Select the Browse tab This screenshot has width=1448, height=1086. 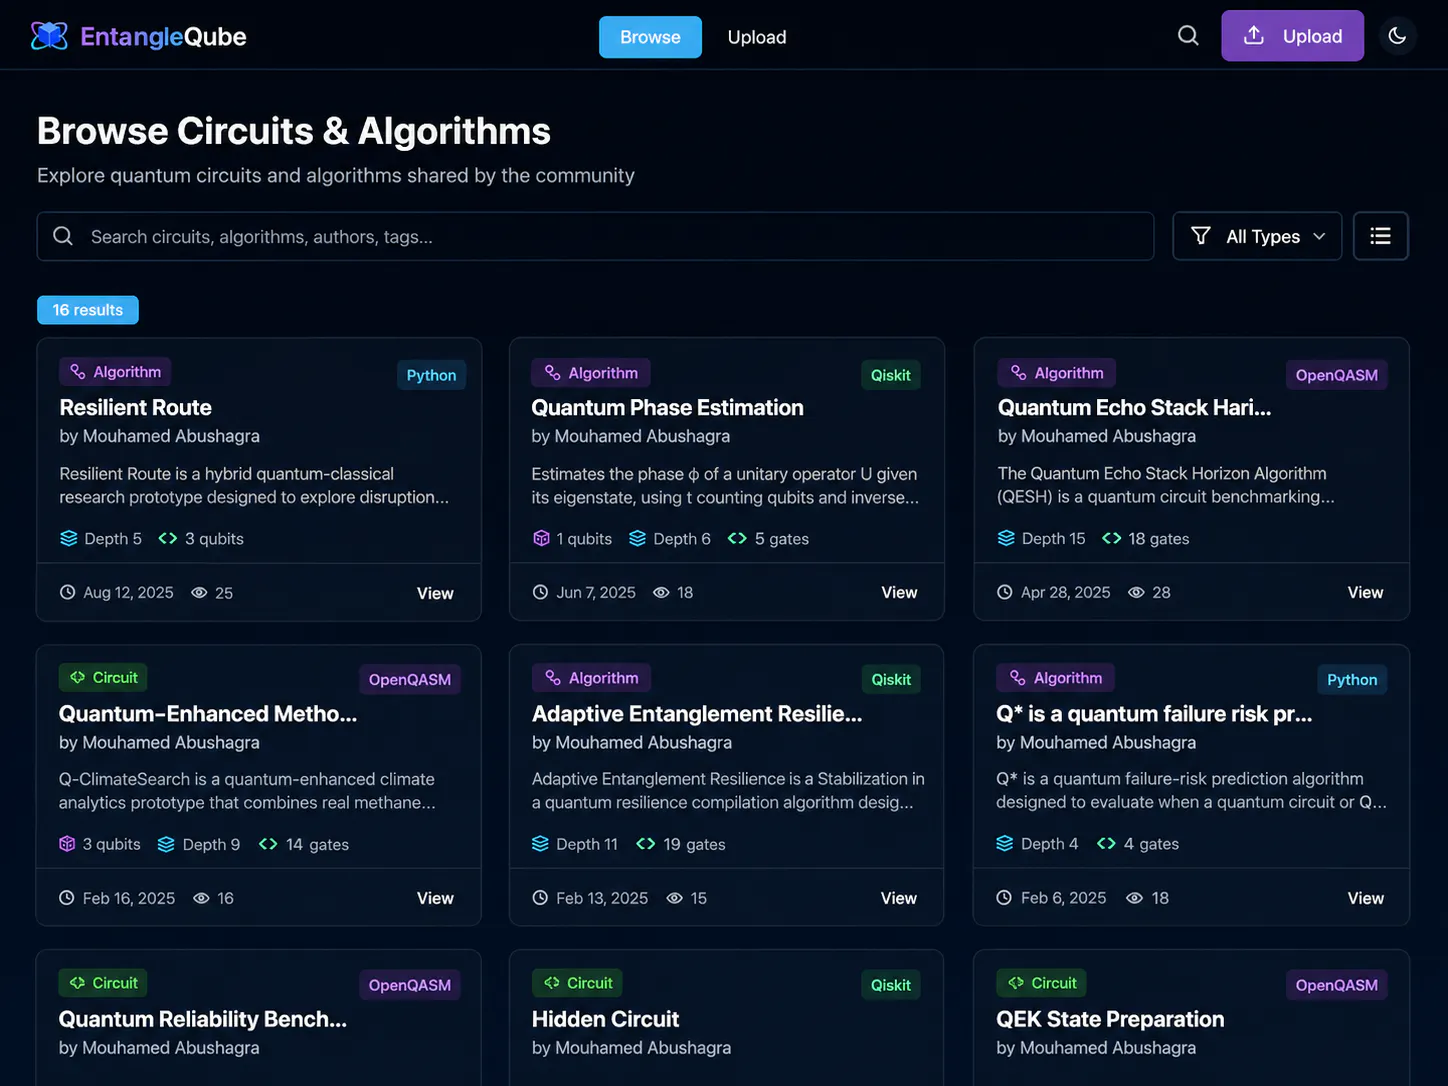coord(650,37)
